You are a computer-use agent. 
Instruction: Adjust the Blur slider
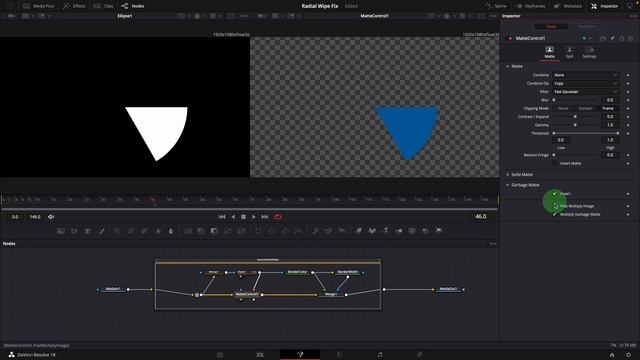tap(576, 100)
